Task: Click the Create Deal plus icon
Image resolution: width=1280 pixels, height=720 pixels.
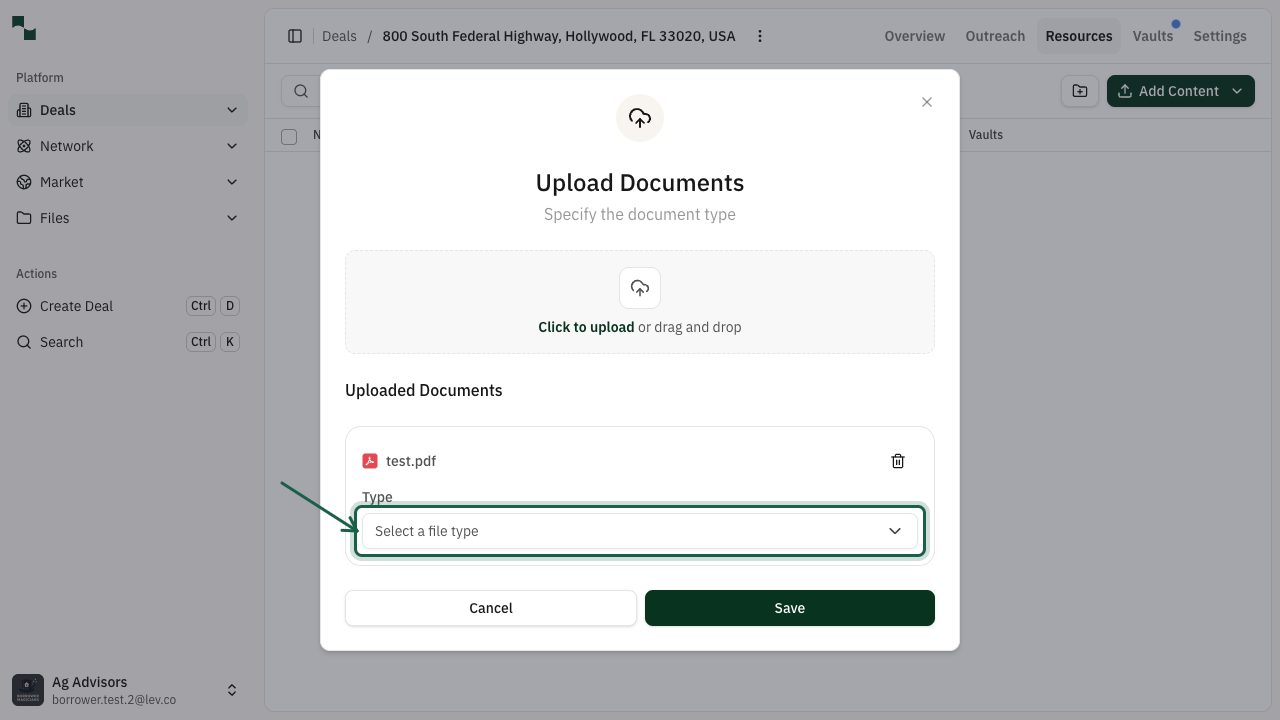Action: tap(24, 306)
